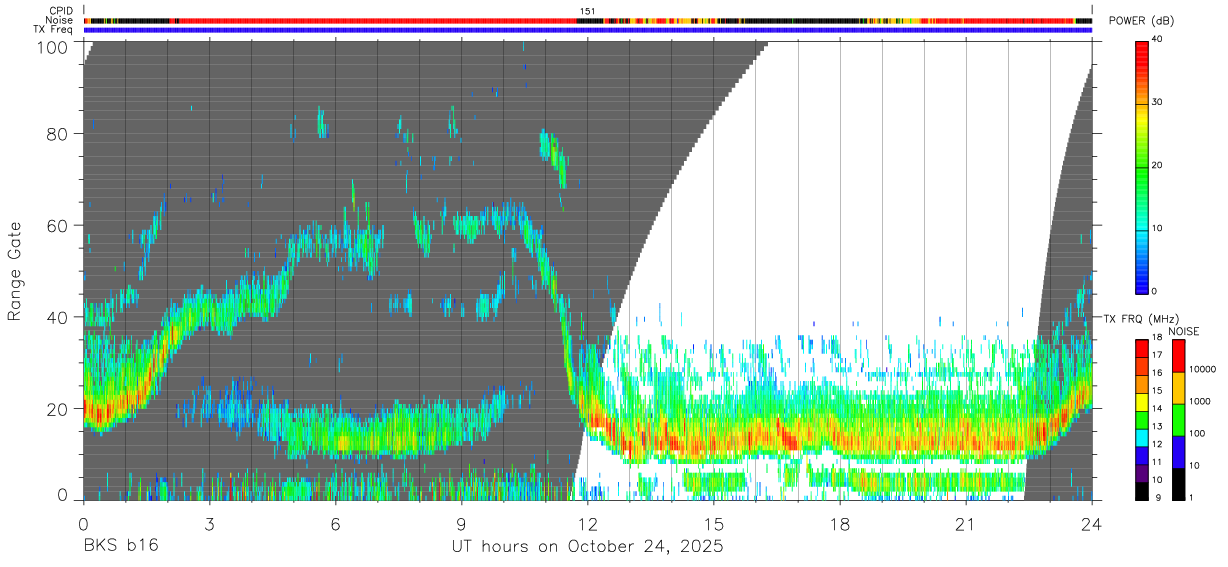Select UT hour tick label 9
The height and width of the screenshot is (567, 1228).
[x=461, y=524]
